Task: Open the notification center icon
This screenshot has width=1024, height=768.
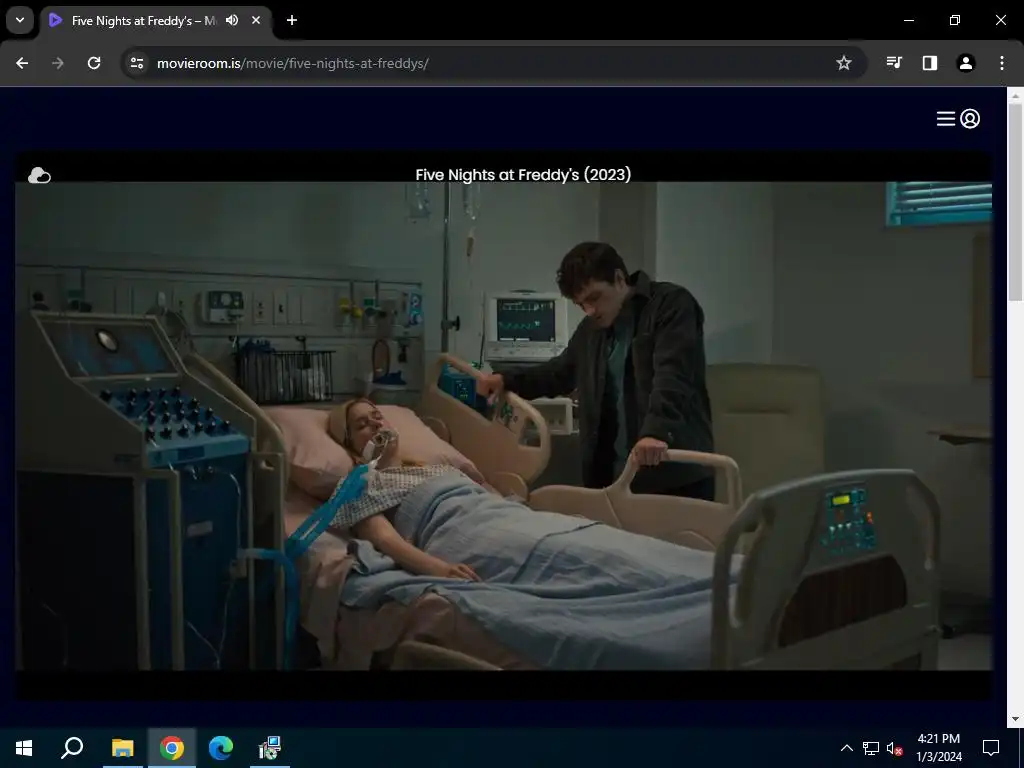Action: coord(991,748)
